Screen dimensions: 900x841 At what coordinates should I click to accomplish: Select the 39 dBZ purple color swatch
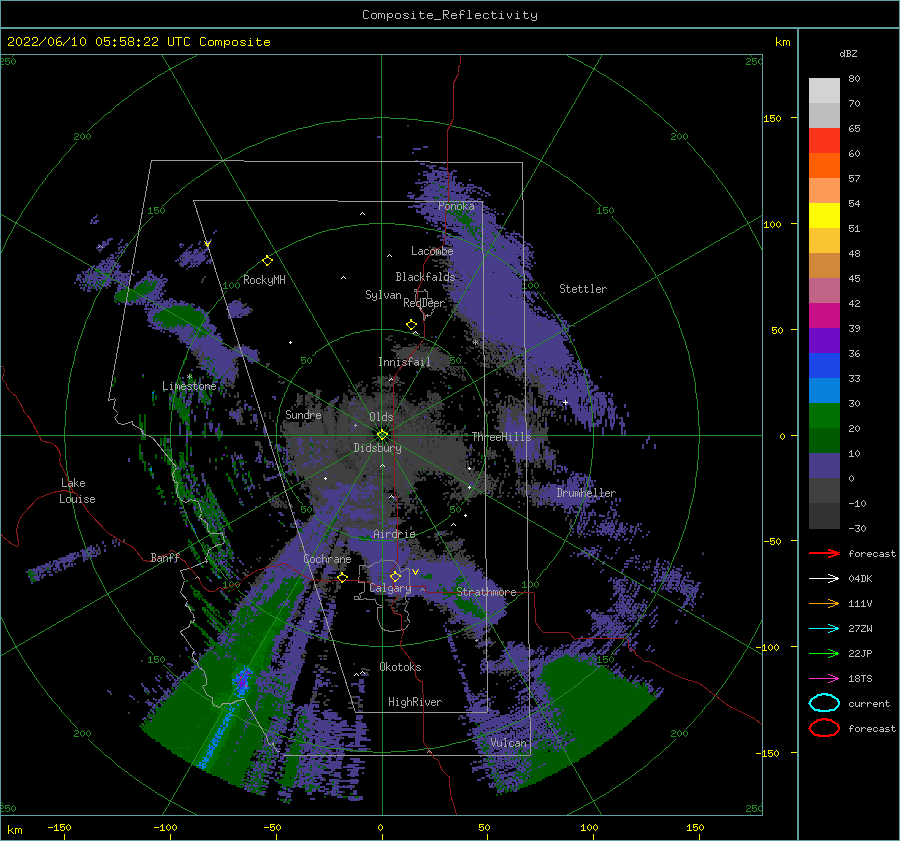click(824, 341)
